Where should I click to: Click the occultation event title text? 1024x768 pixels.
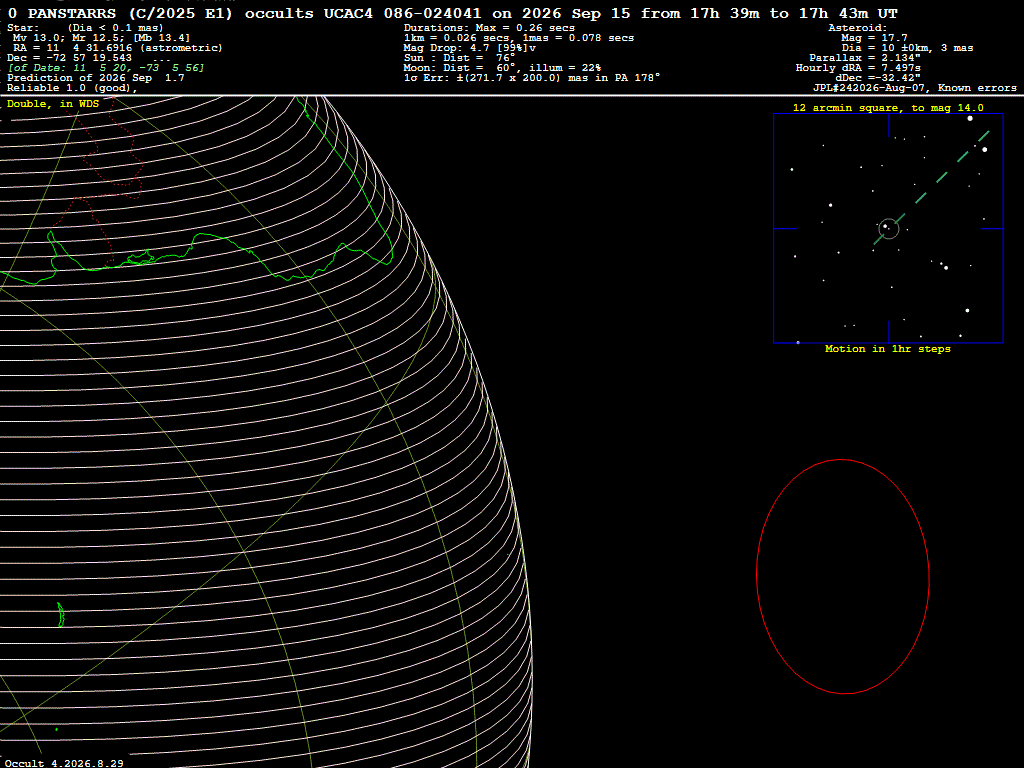[453, 13]
